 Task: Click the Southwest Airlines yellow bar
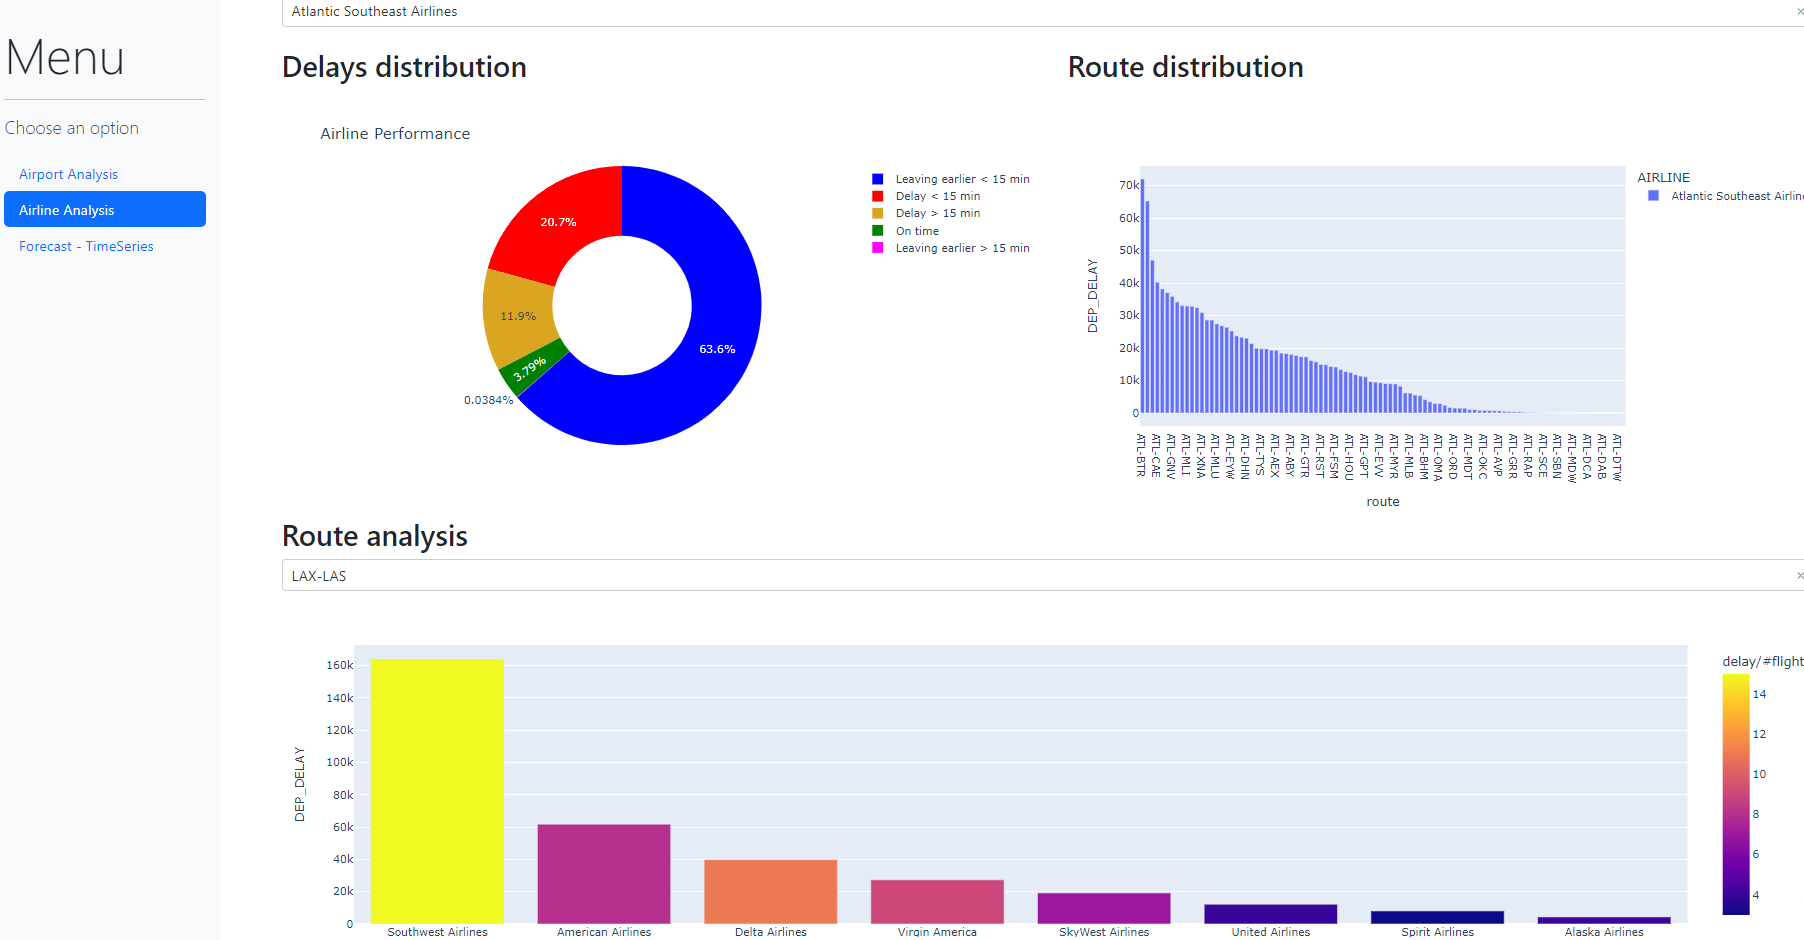coord(437,791)
